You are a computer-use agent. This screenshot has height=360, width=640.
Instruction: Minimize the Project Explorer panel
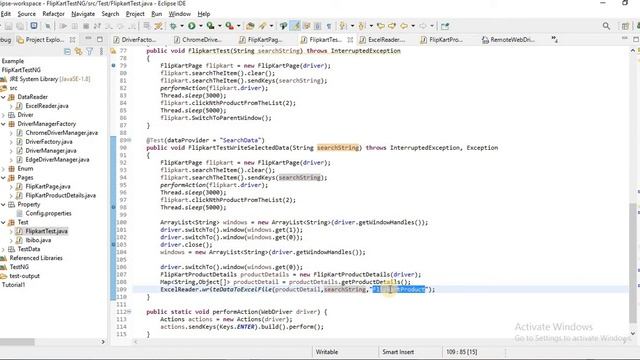88,39
